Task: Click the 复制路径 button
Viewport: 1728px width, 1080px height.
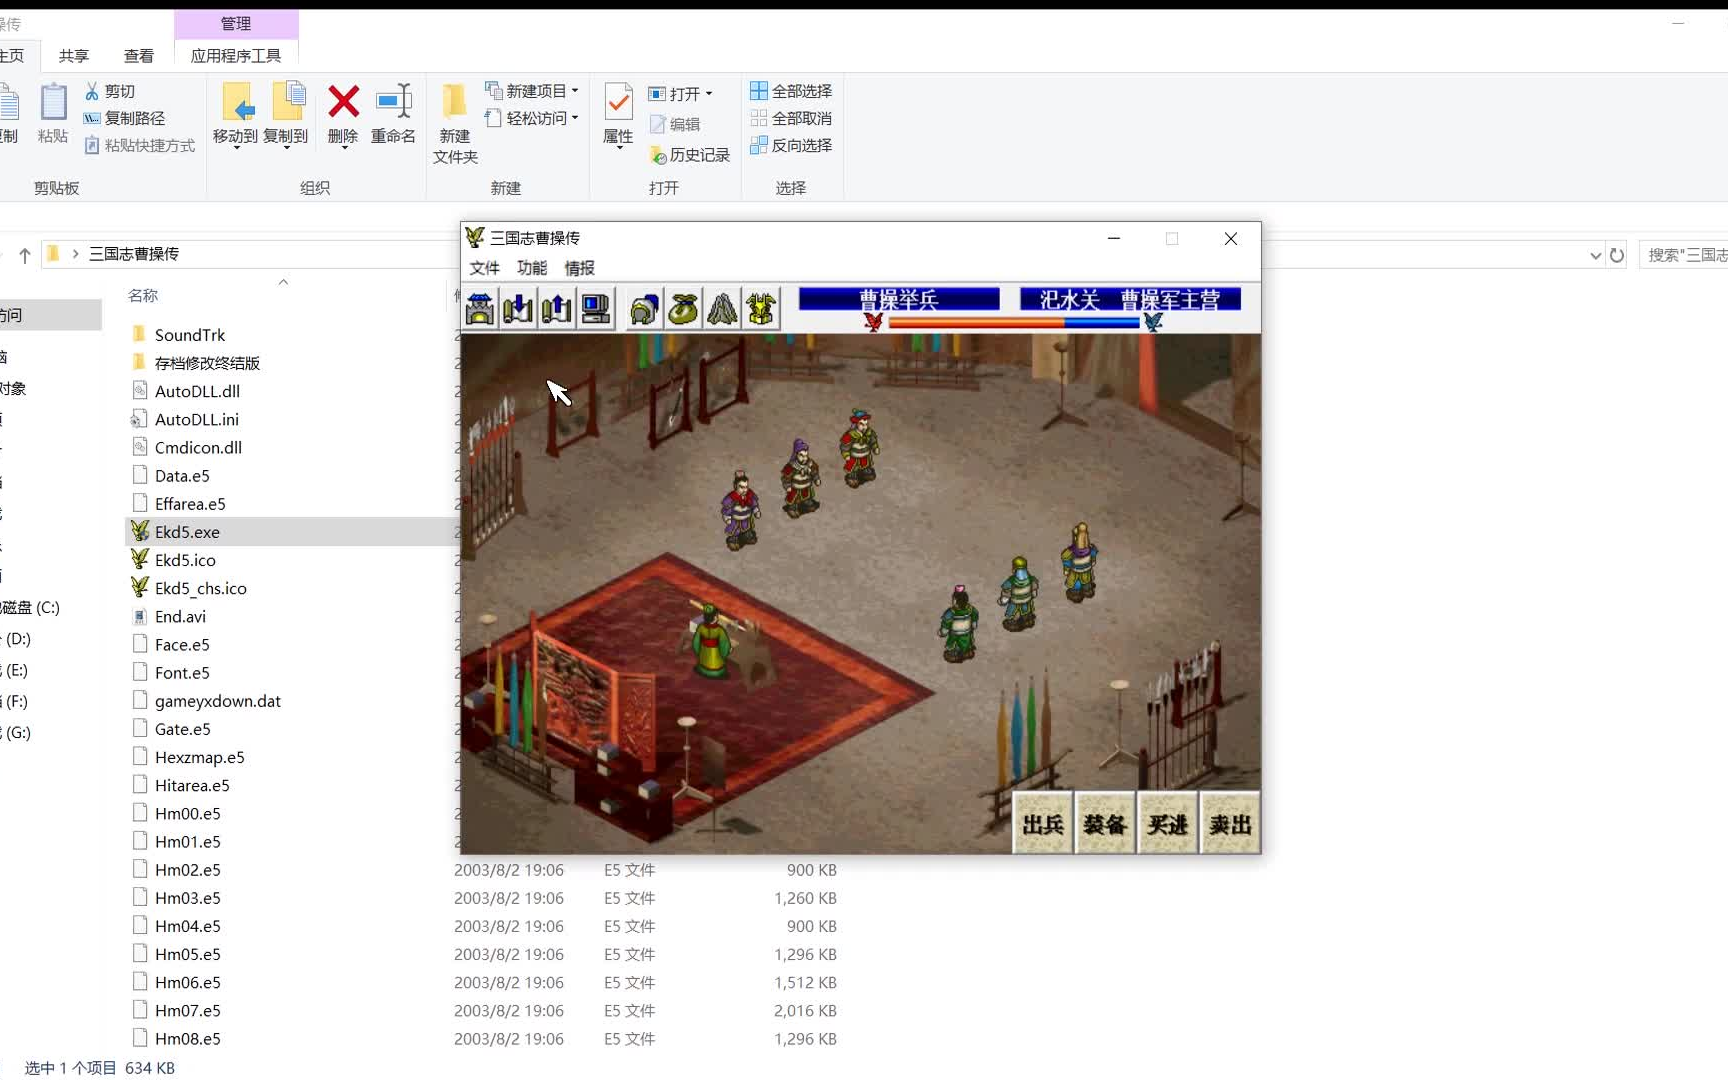Action: point(124,118)
